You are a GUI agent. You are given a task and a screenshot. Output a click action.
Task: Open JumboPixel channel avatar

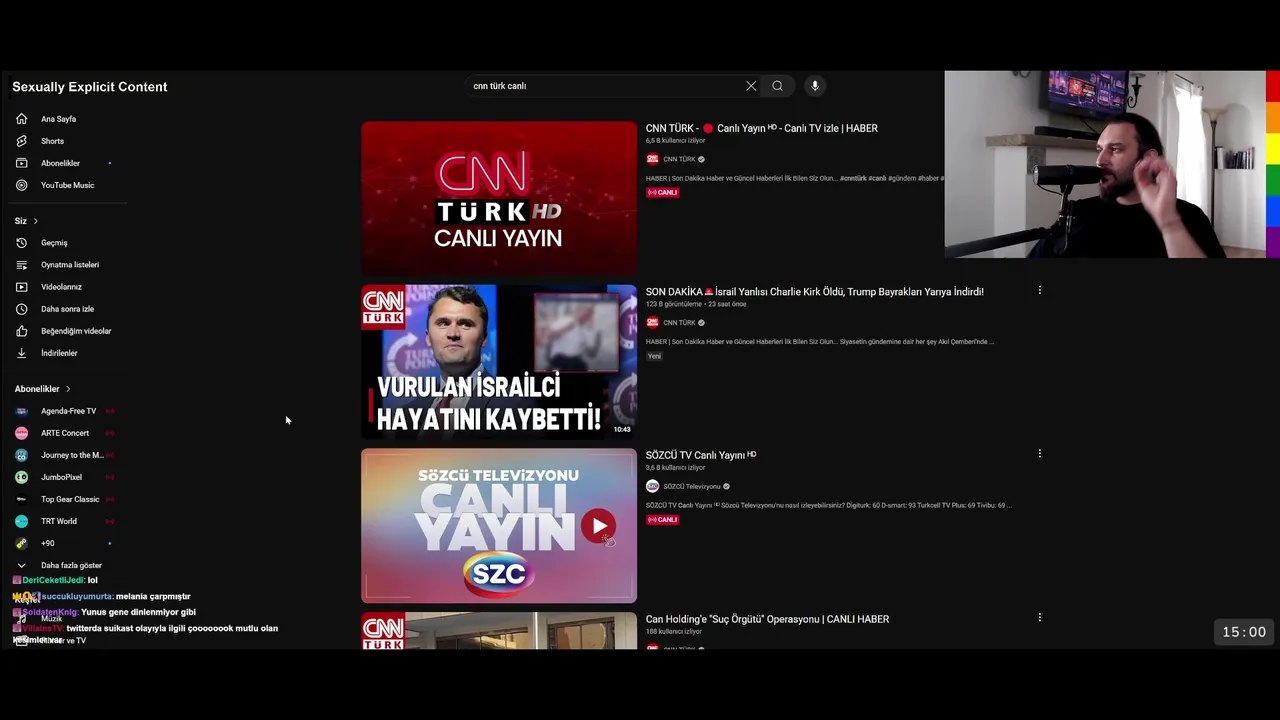21,477
